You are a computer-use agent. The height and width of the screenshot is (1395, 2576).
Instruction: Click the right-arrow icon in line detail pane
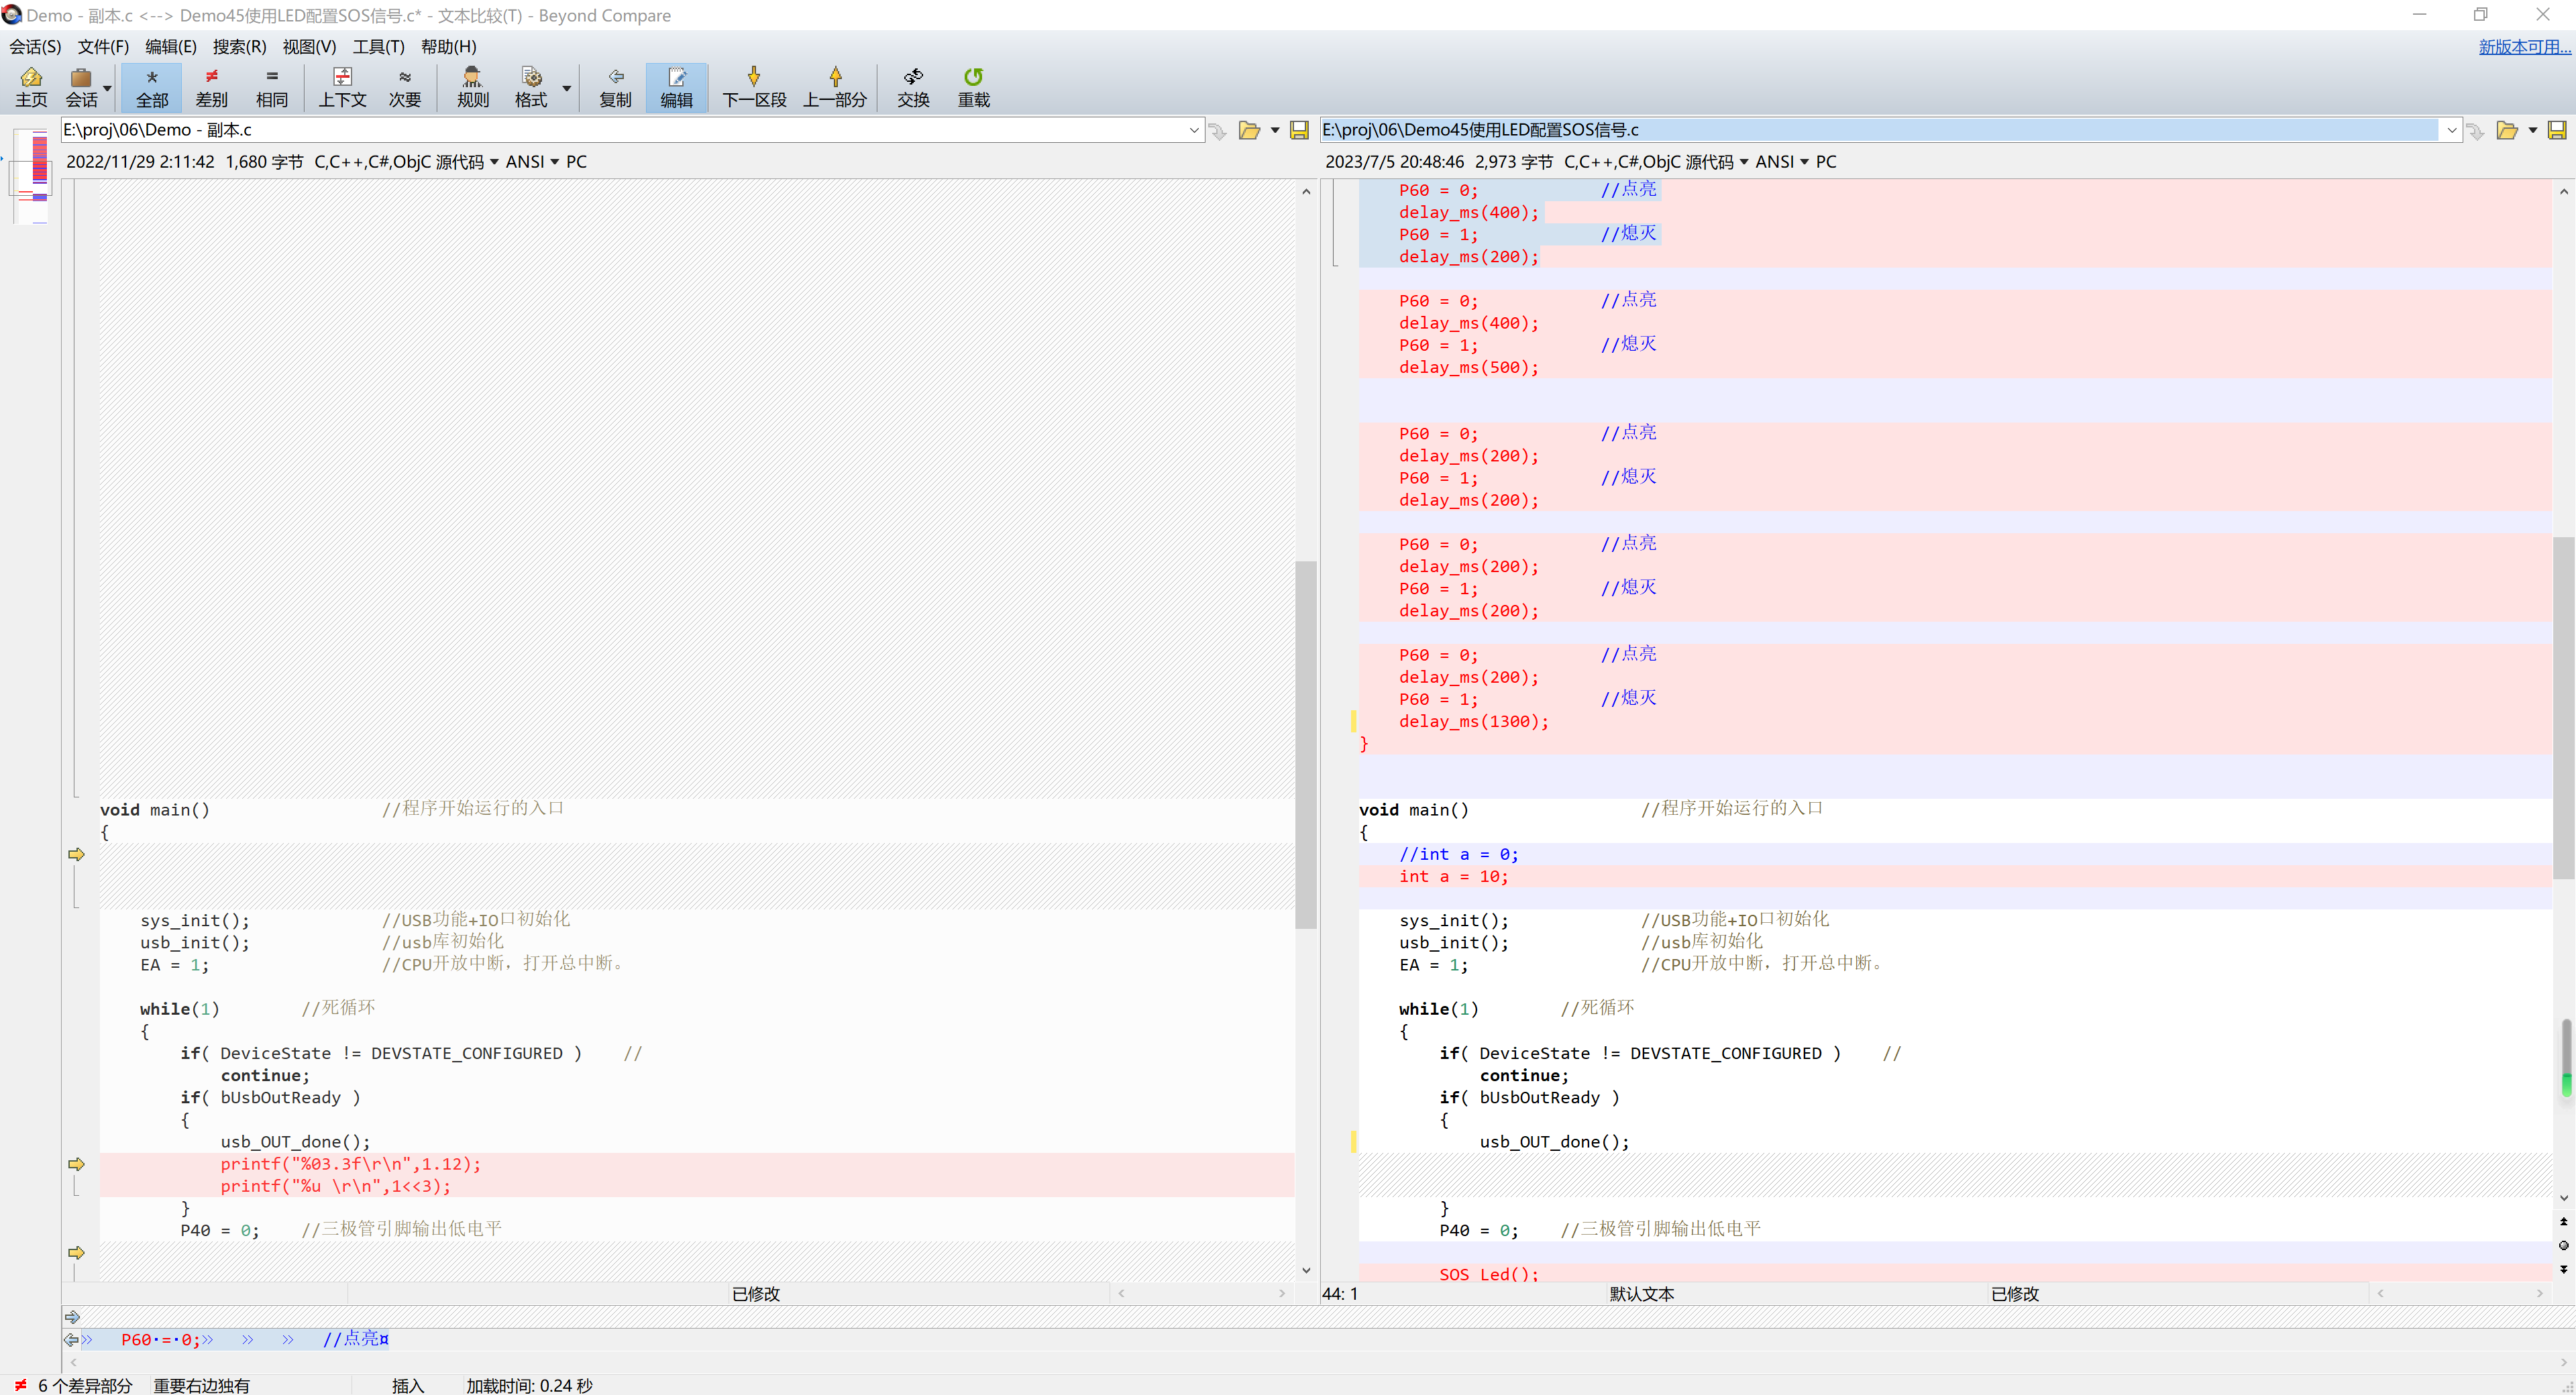point(71,1317)
